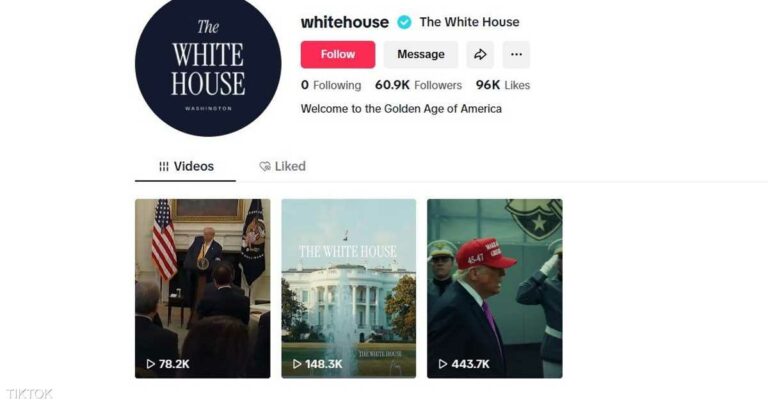
Task: Click the share arrow icon
Action: tap(480, 54)
